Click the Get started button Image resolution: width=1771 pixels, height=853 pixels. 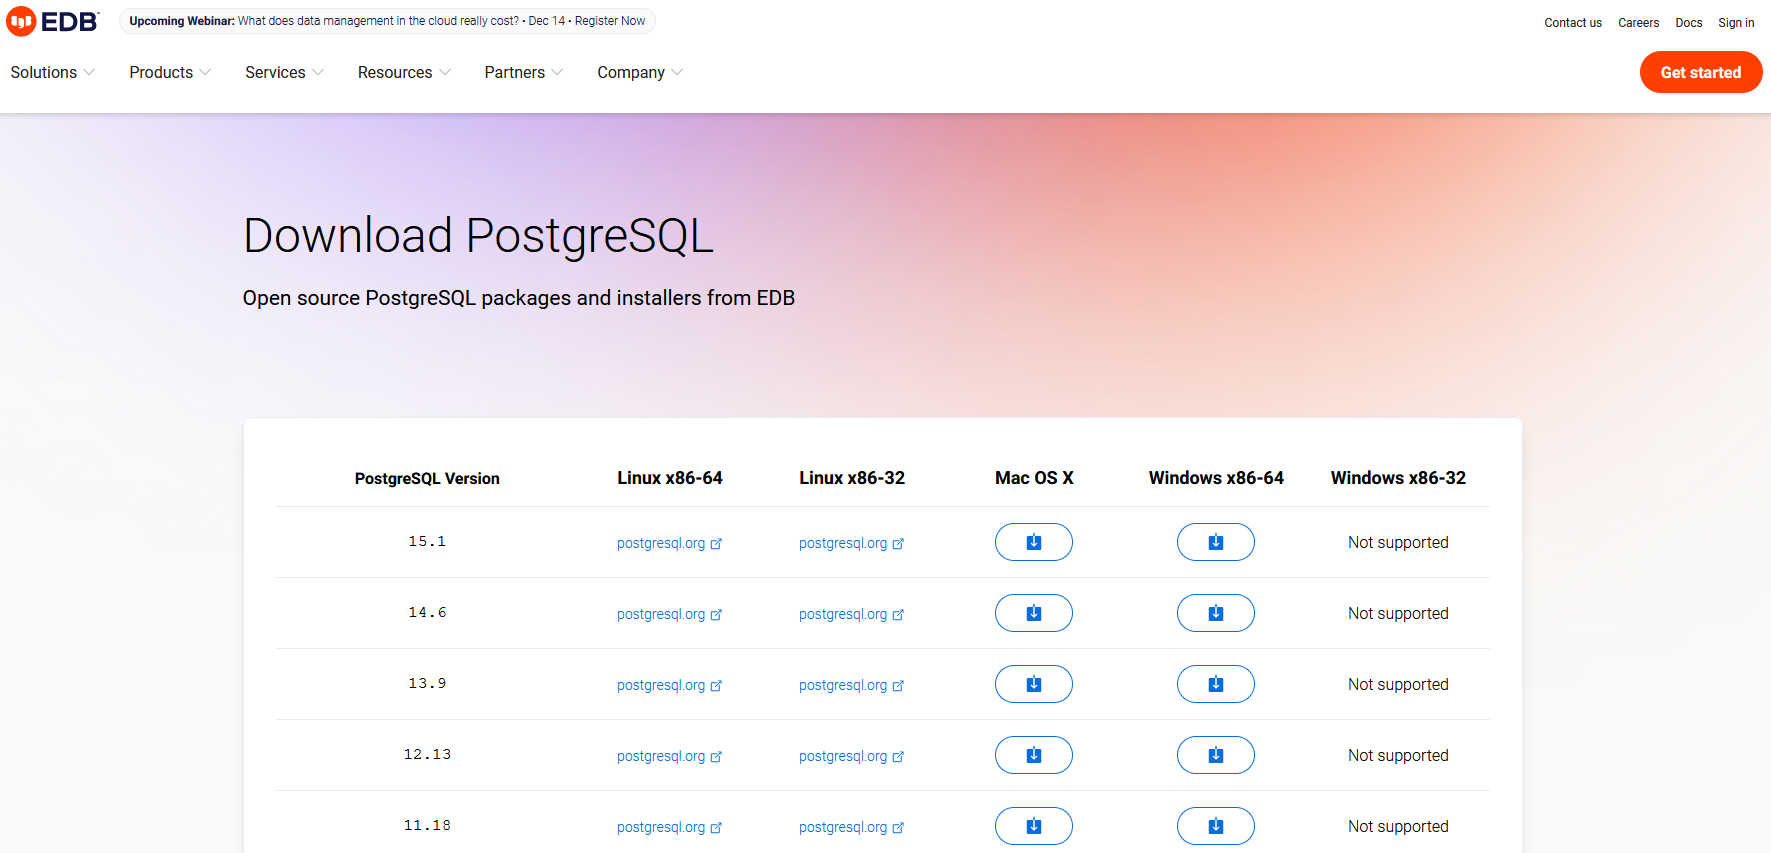tap(1700, 72)
